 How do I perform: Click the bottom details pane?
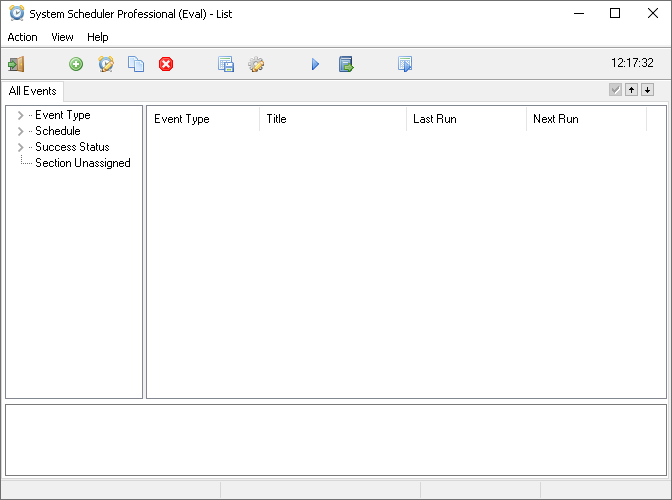point(336,440)
